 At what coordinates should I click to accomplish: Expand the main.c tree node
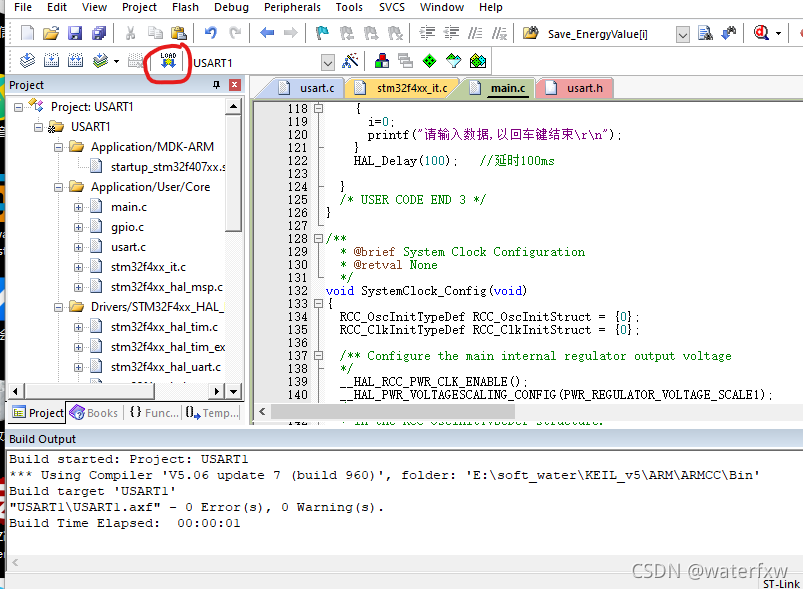point(78,207)
